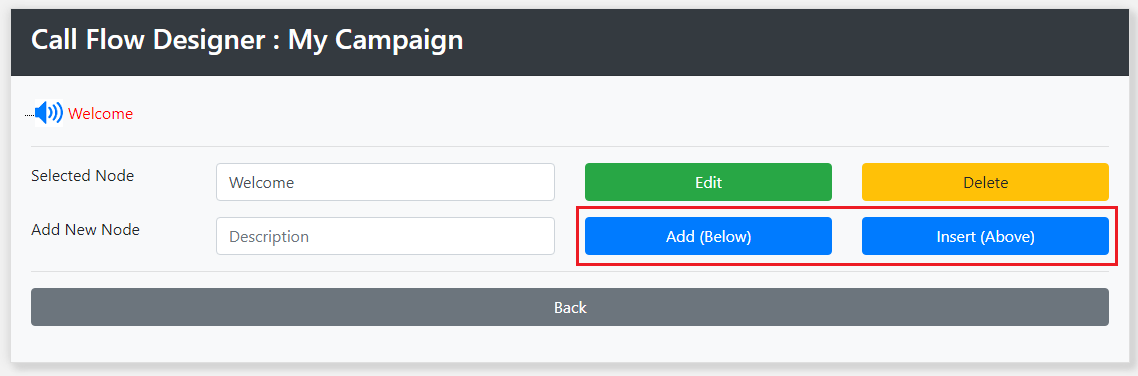The width and height of the screenshot is (1138, 376).
Task: Click the yellow Delete button
Action: point(985,182)
